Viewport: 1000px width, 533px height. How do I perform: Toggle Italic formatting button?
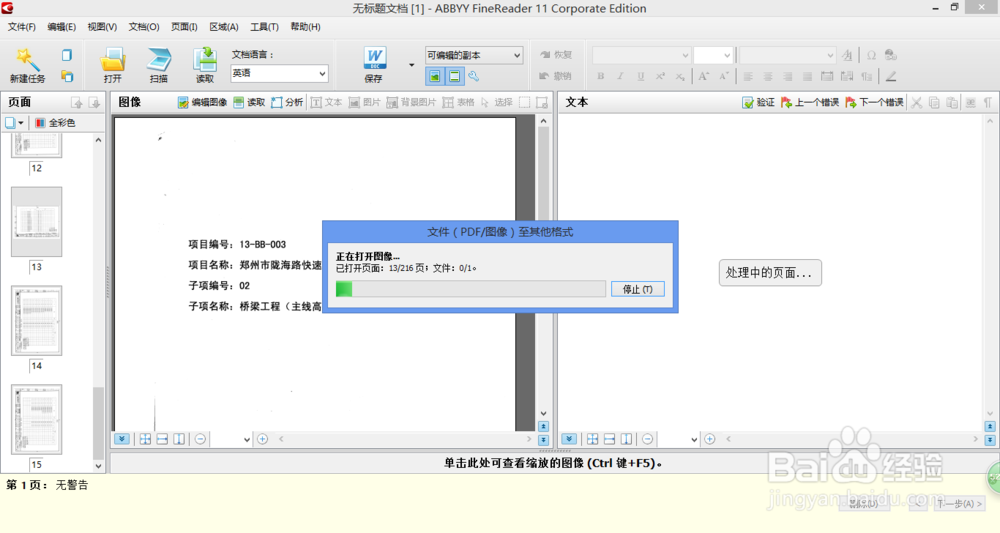click(x=620, y=76)
